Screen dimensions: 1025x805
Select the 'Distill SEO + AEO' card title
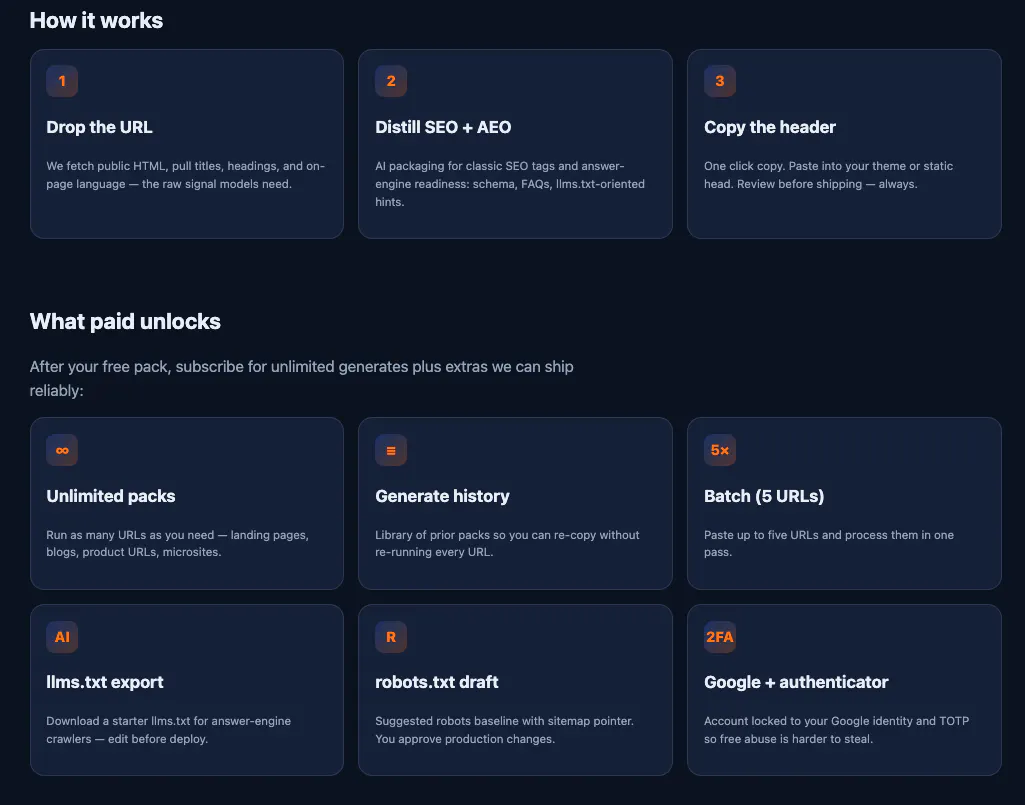coord(443,127)
